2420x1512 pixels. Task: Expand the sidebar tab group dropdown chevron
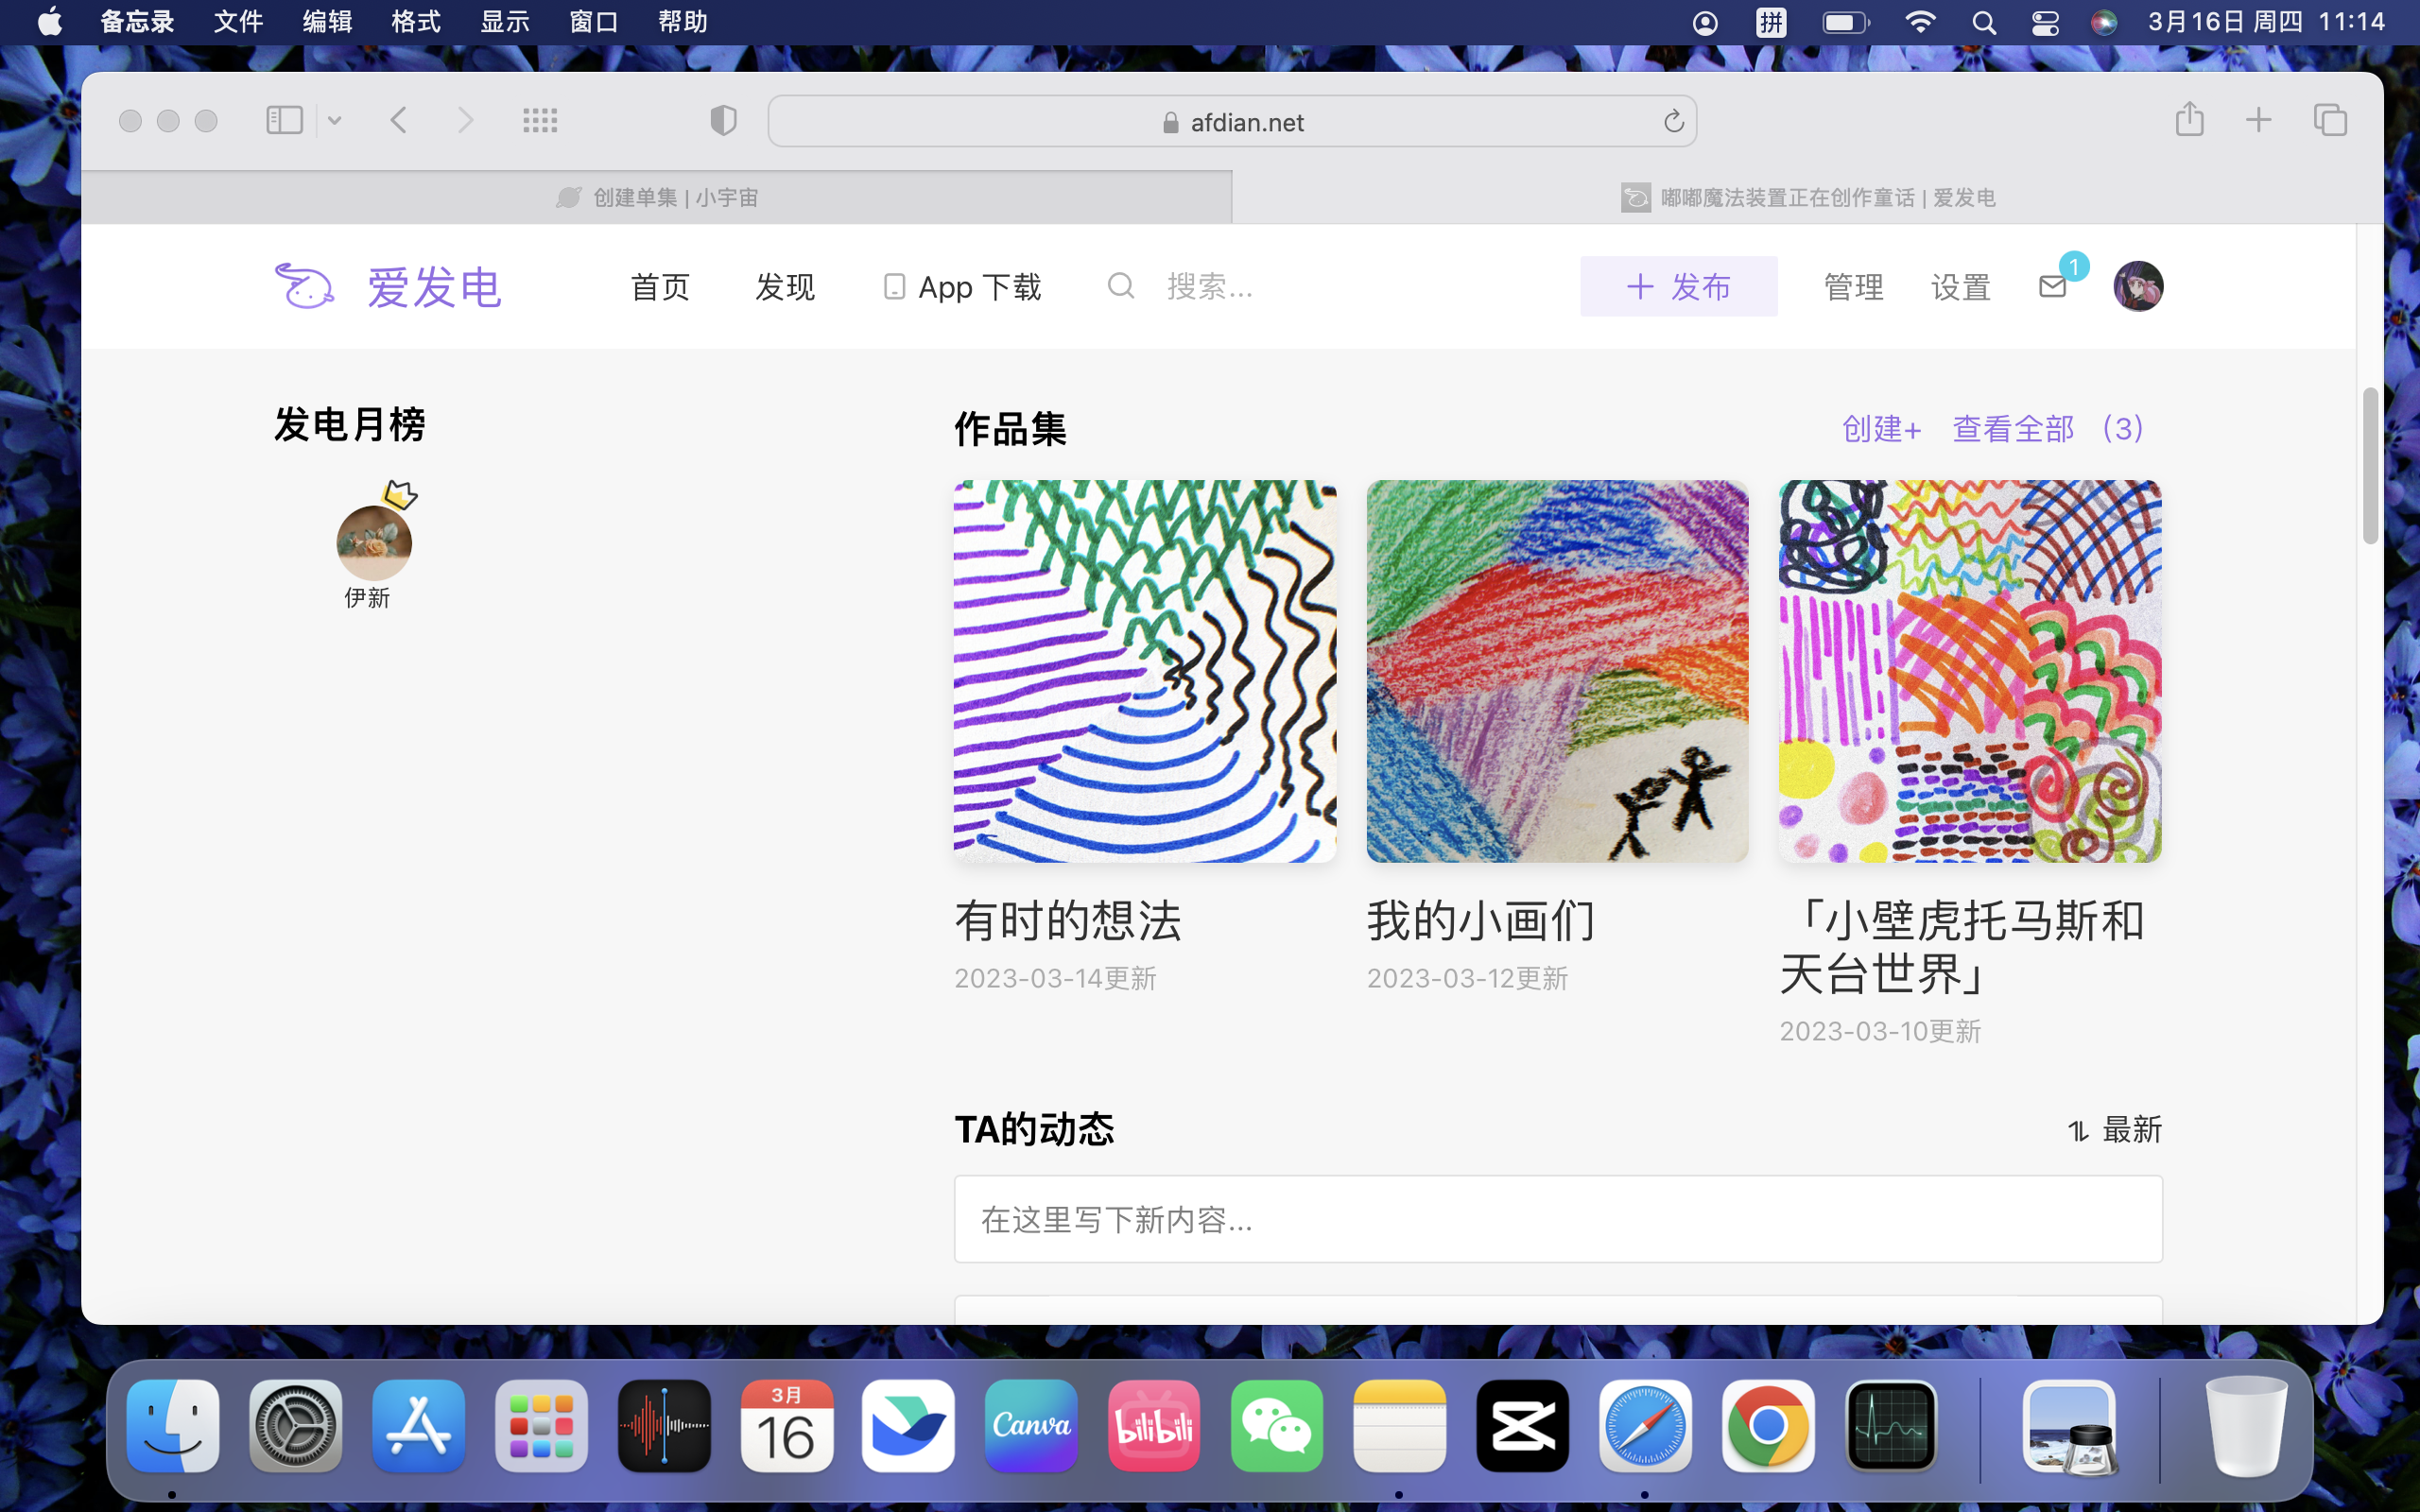point(335,121)
